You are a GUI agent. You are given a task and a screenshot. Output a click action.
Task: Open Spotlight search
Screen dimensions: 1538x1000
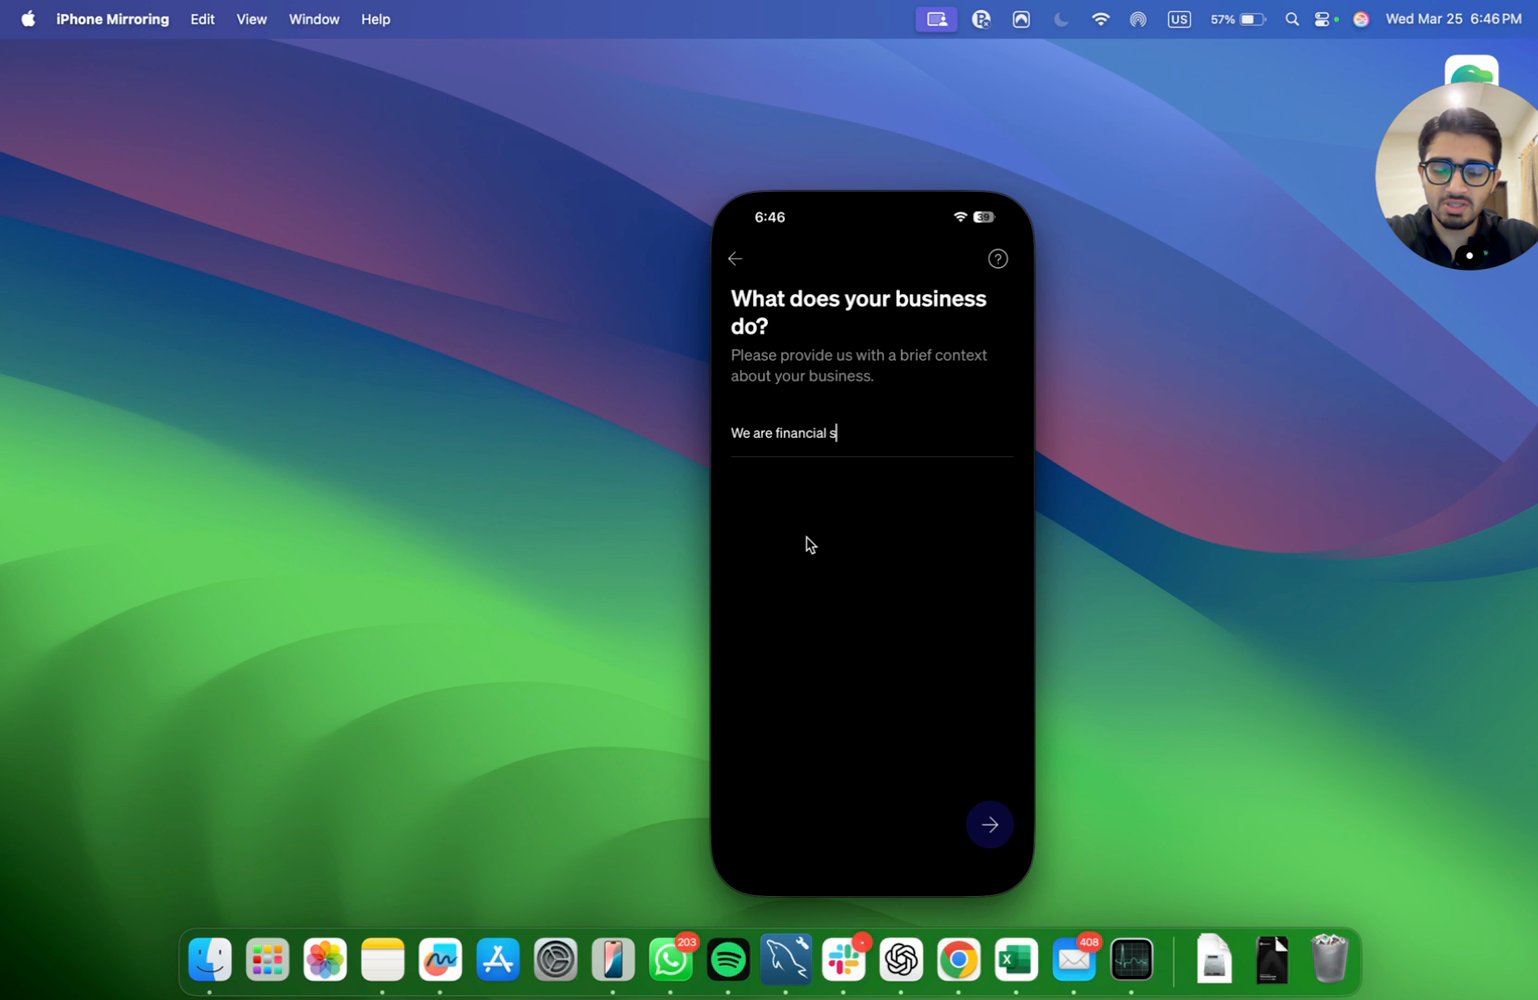pyautogui.click(x=1292, y=19)
